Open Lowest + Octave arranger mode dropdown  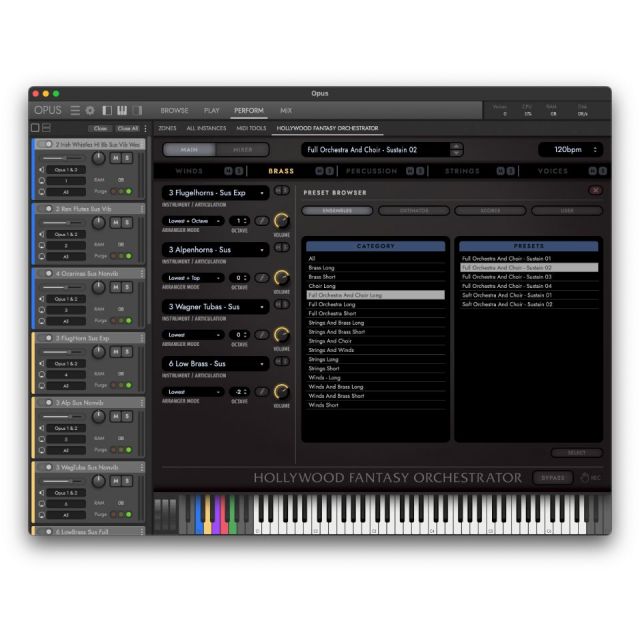(193, 221)
